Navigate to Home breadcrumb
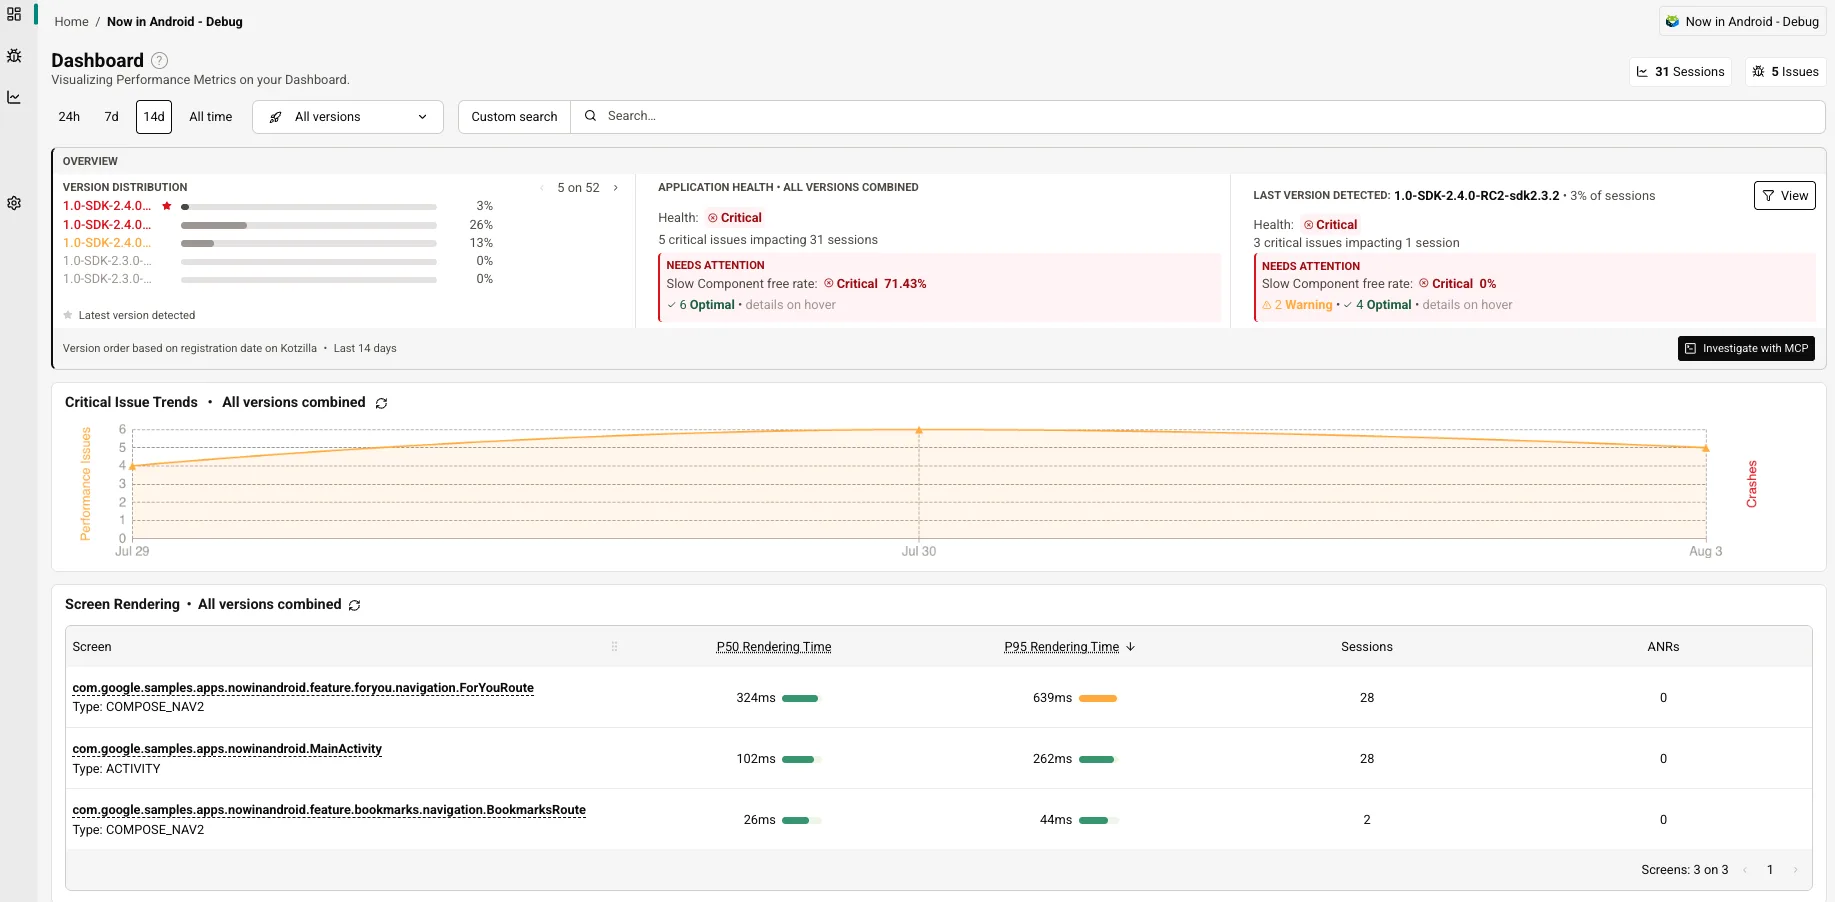This screenshot has width=1835, height=902. [71, 21]
